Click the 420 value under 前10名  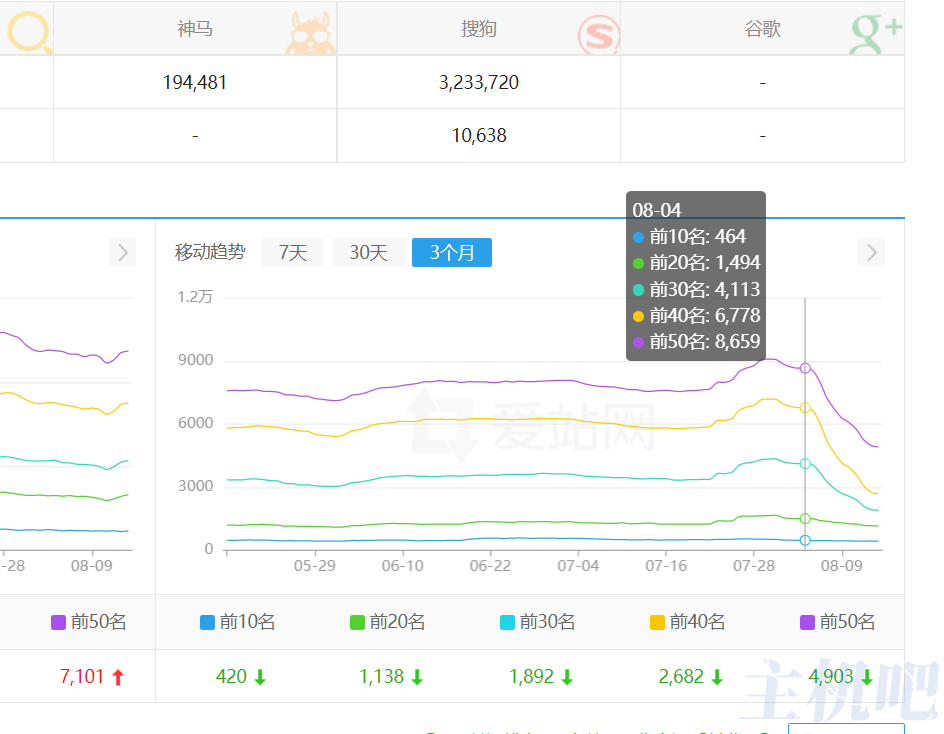click(x=231, y=676)
